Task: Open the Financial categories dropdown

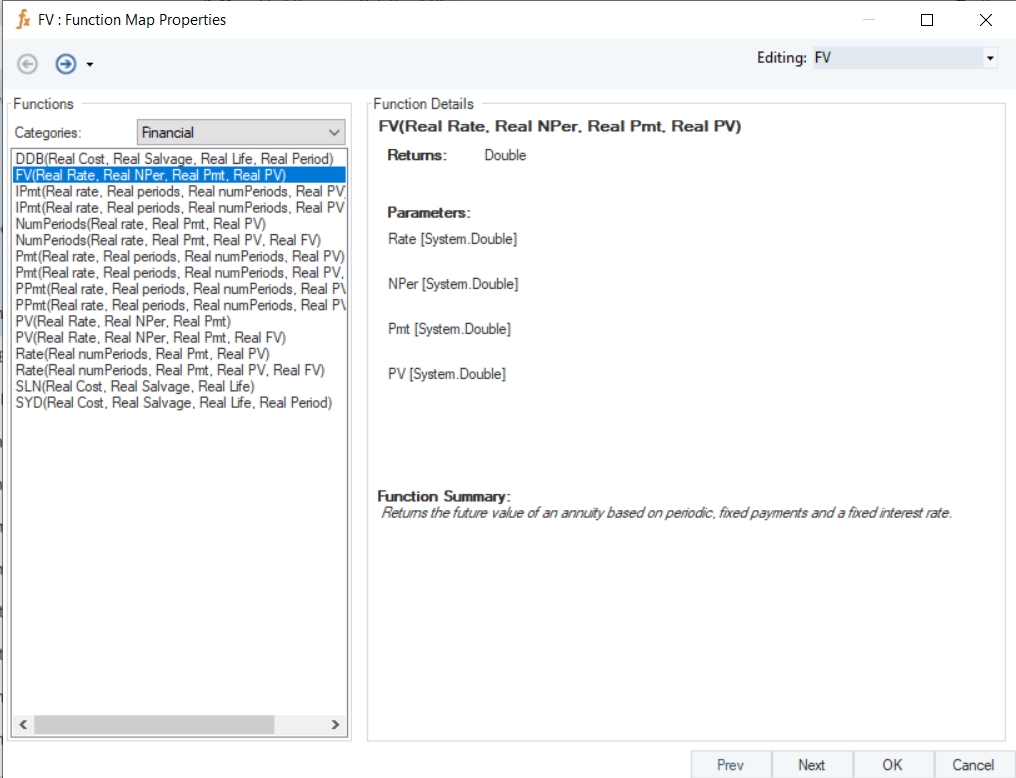Action: (x=240, y=132)
